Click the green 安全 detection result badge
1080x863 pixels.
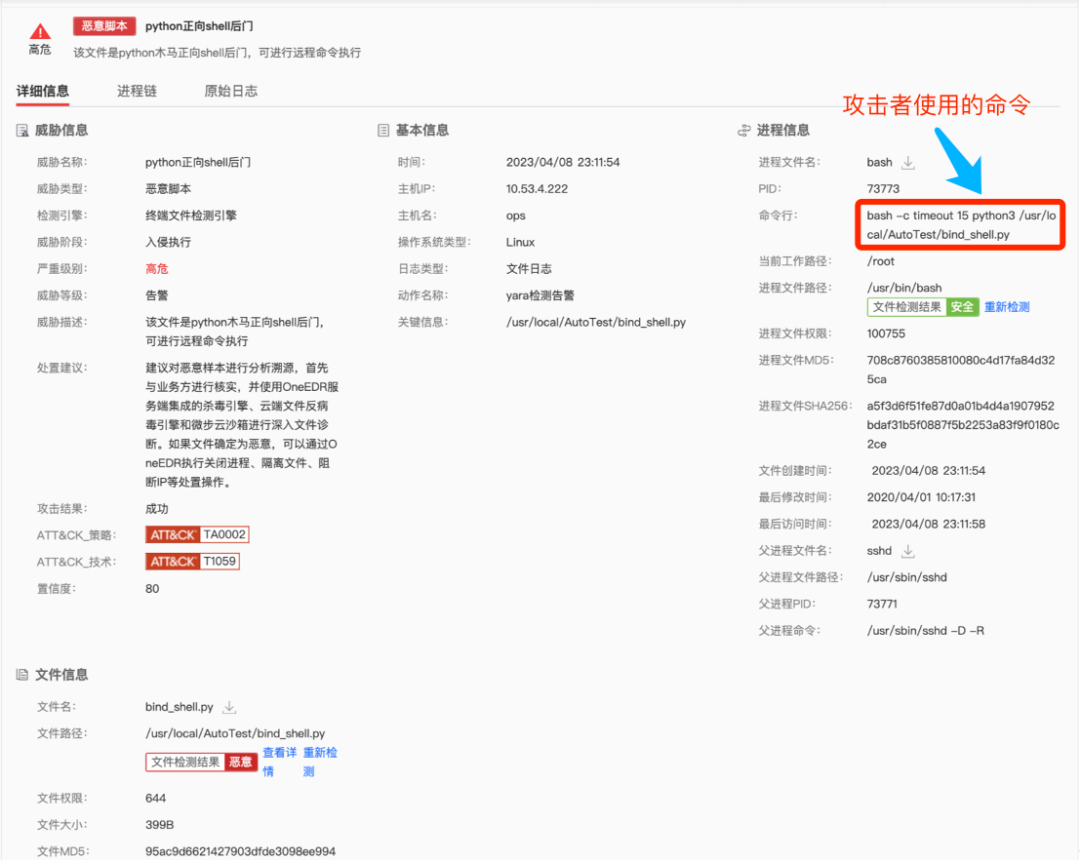click(962, 308)
